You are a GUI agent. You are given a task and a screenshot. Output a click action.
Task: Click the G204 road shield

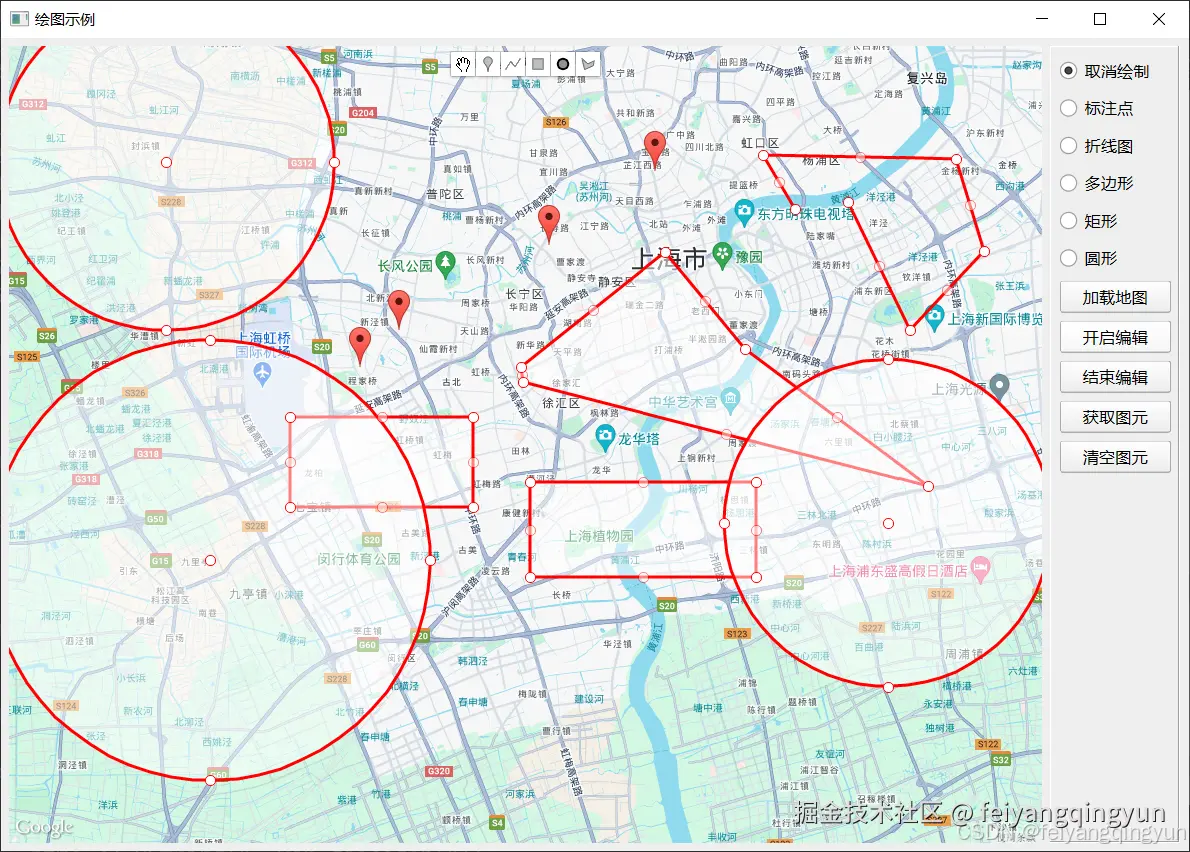coord(363,112)
